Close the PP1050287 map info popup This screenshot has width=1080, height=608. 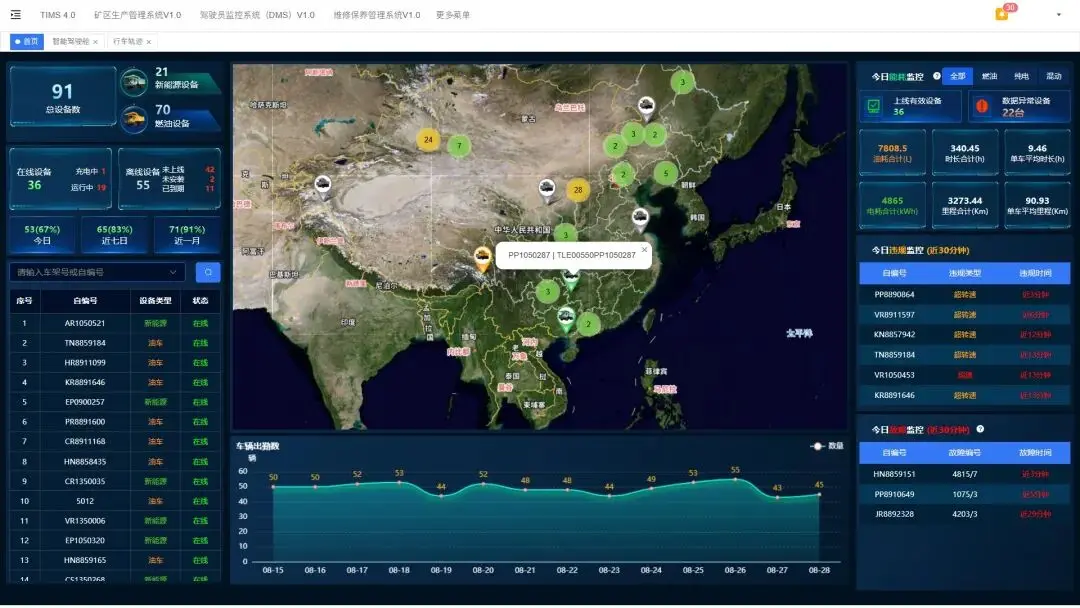pos(644,250)
